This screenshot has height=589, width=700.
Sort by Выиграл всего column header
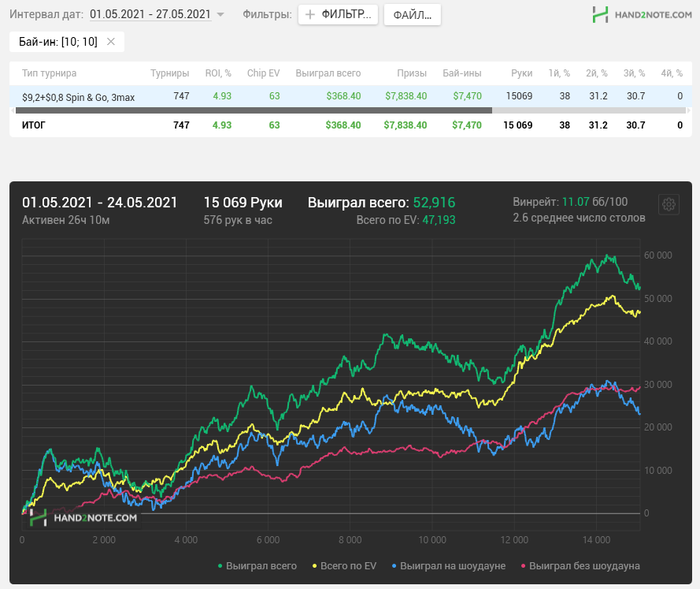click(x=328, y=73)
